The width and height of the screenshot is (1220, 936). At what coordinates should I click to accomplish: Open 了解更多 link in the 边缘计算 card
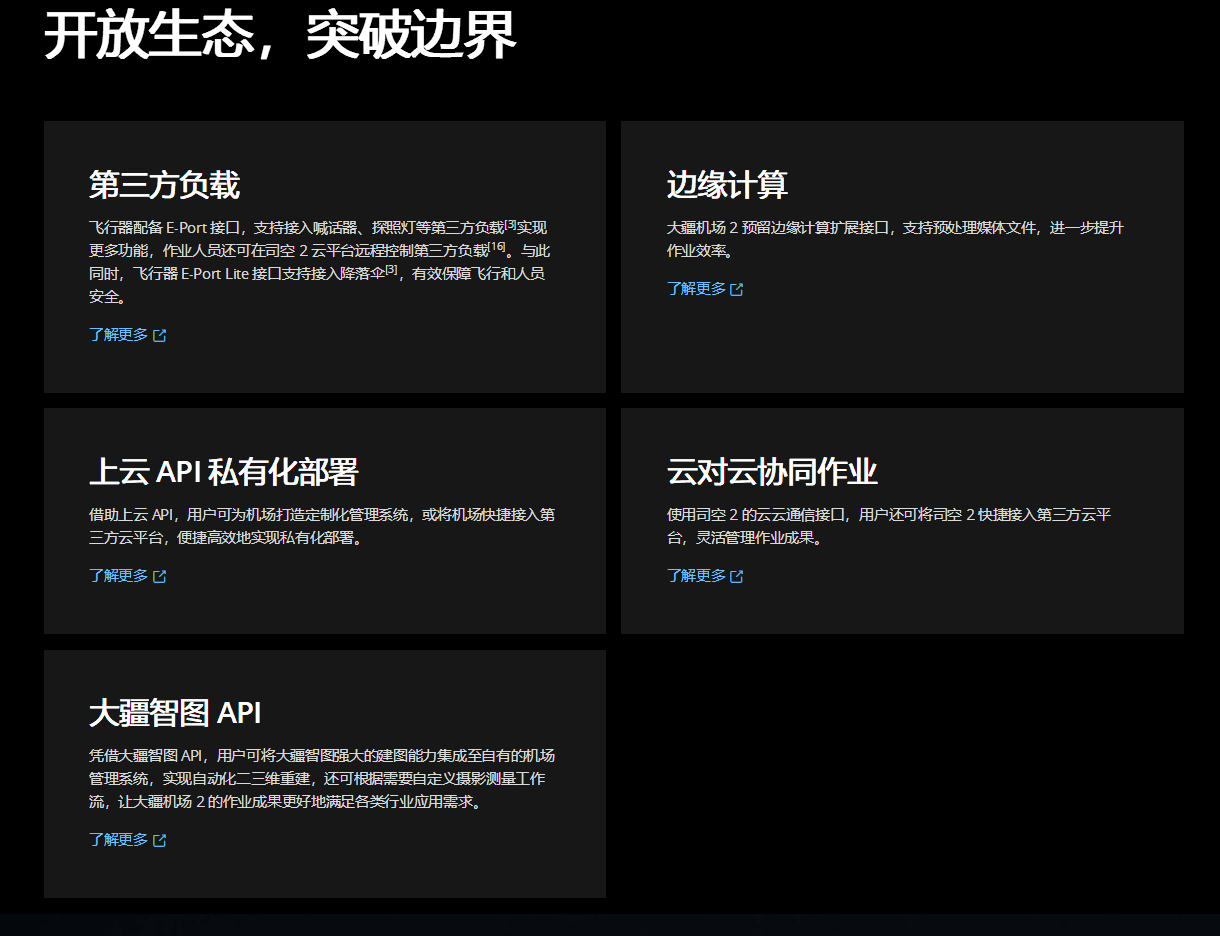695,289
